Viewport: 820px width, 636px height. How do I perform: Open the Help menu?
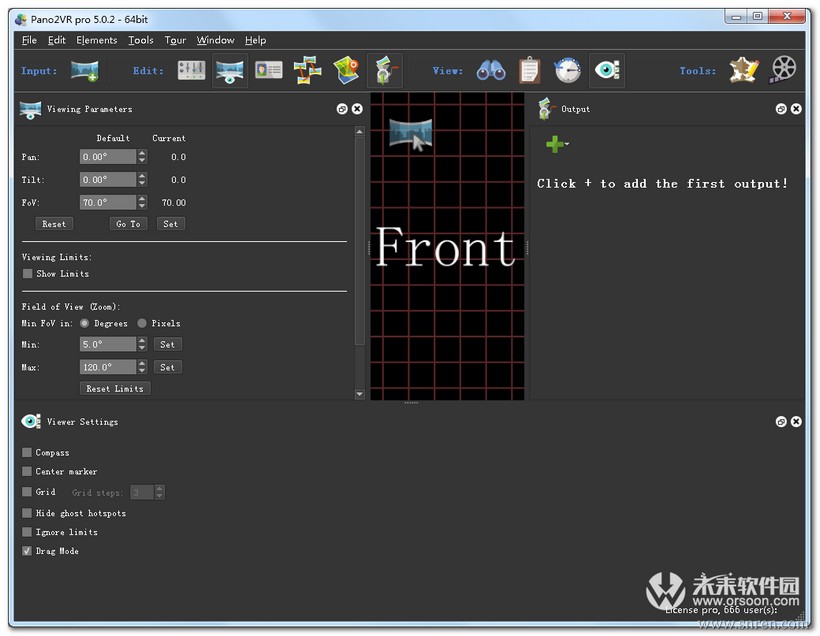(255, 40)
